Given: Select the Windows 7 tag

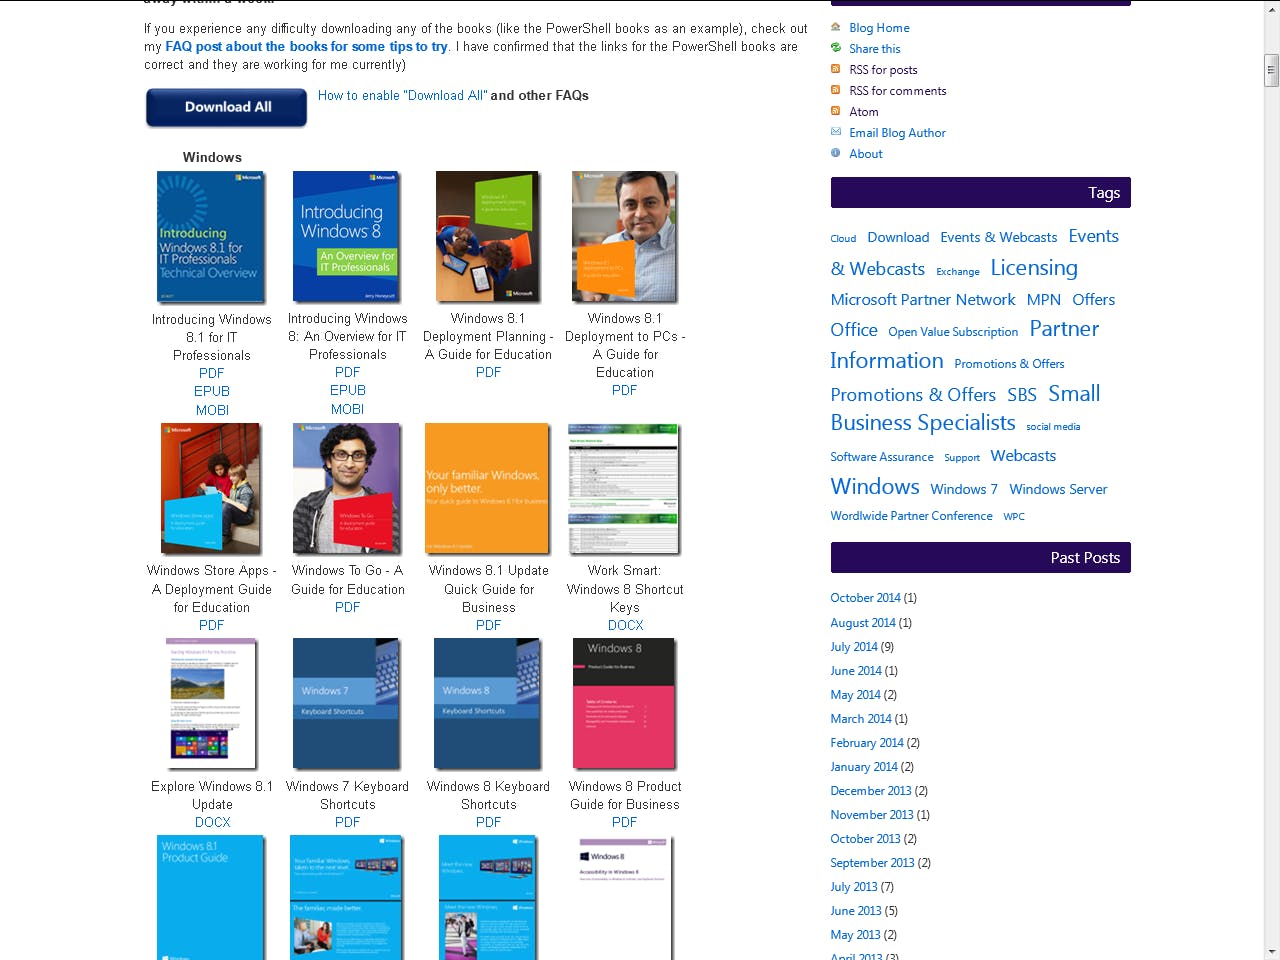Looking at the screenshot, I should coord(964,490).
